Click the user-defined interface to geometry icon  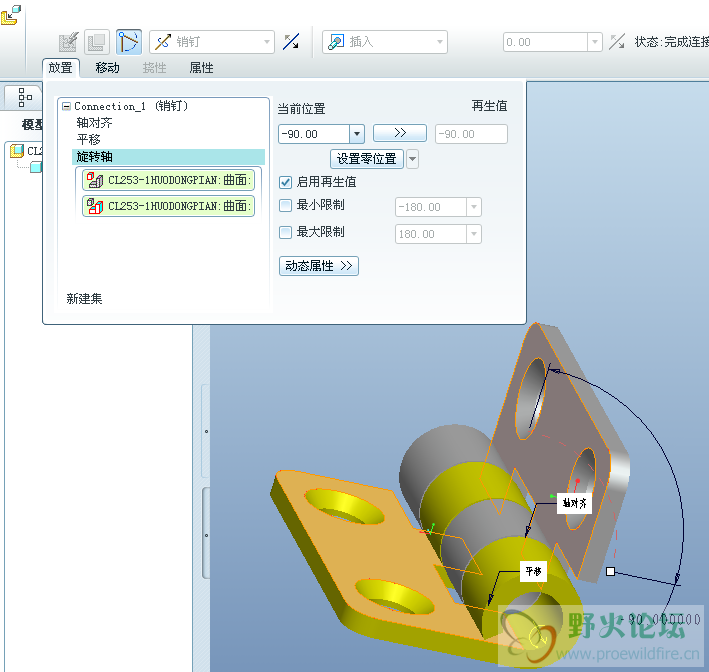point(69,43)
